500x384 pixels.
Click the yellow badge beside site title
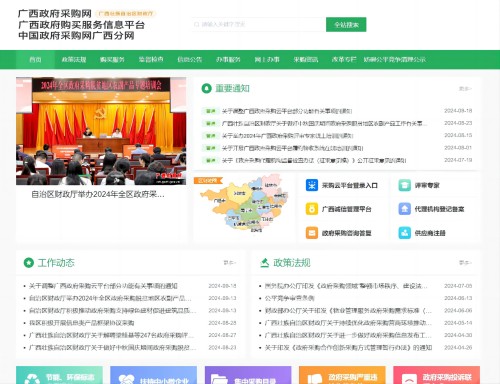pyautogui.click(x=126, y=14)
